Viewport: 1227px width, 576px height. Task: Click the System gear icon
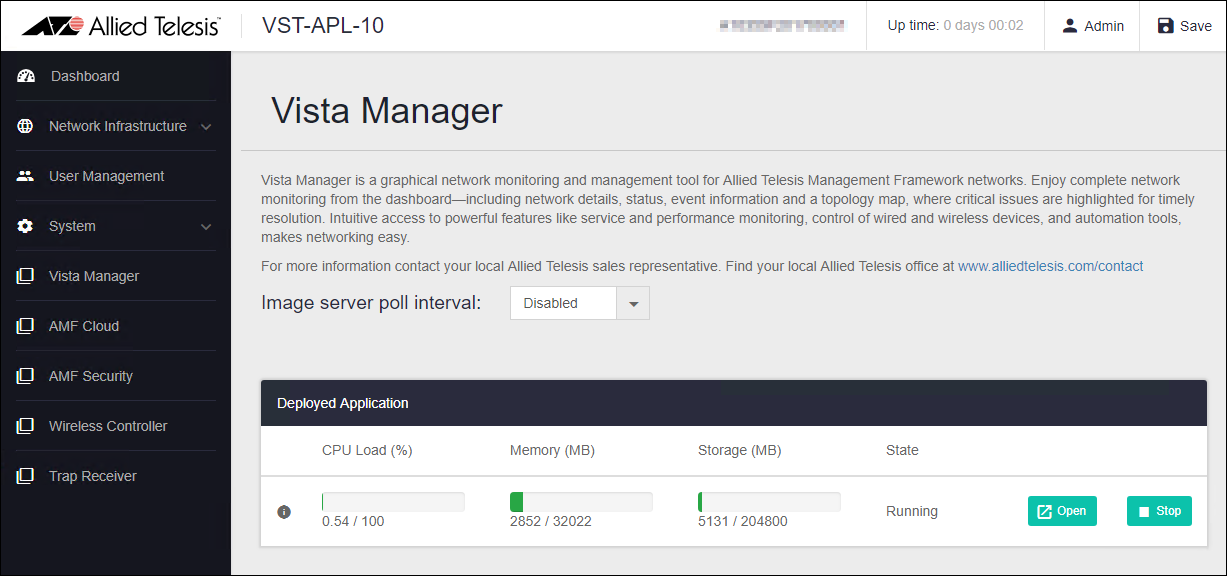(x=26, y=226)
